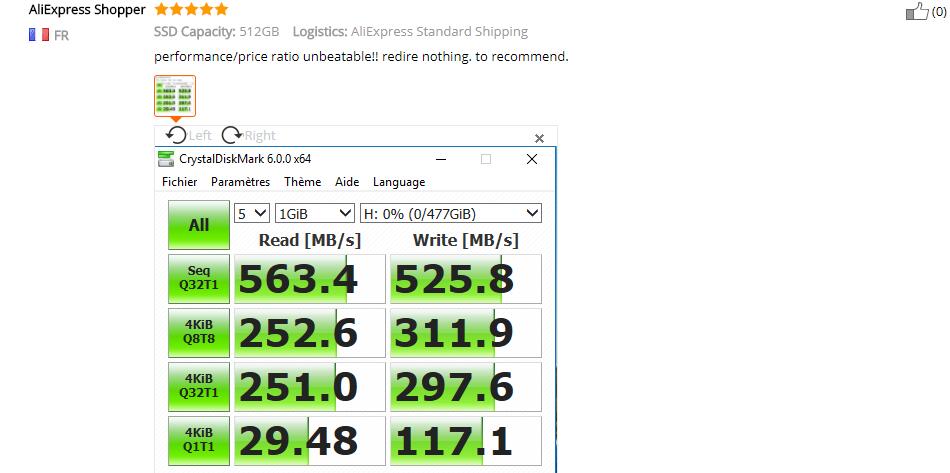Click the Seq read value 563.4
This screenshot has width=950, height=473.
click(310, 279)
